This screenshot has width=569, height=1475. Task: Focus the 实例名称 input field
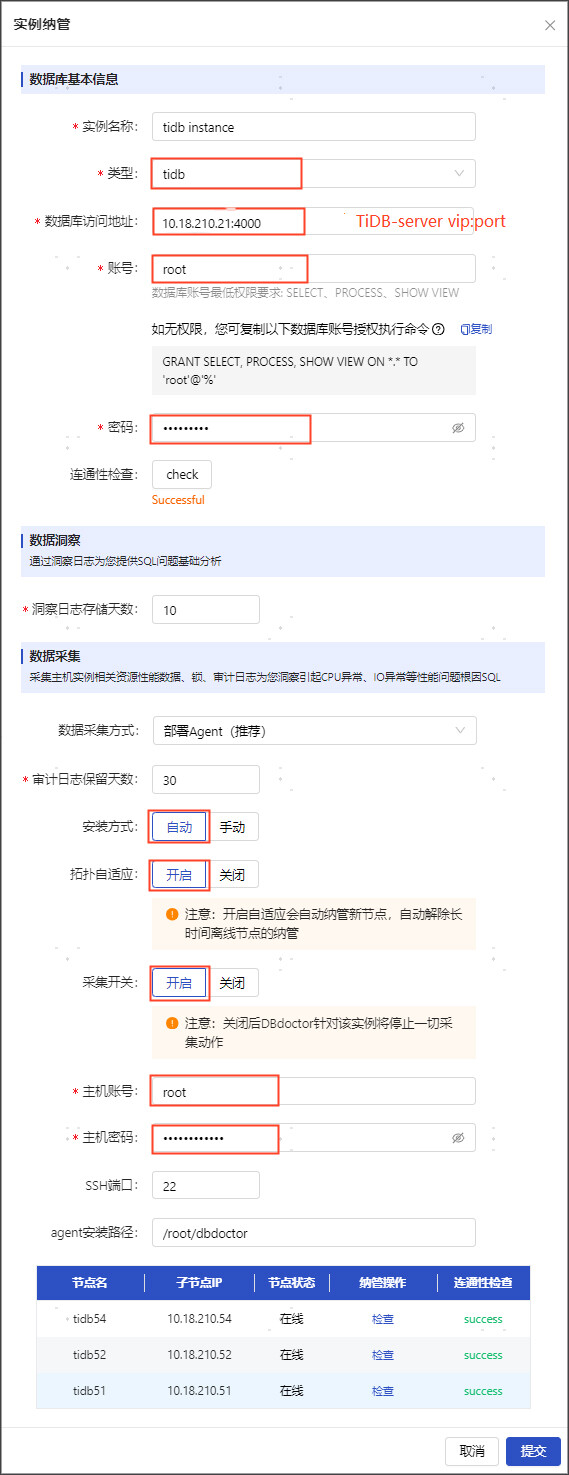[x=314, y=127]
